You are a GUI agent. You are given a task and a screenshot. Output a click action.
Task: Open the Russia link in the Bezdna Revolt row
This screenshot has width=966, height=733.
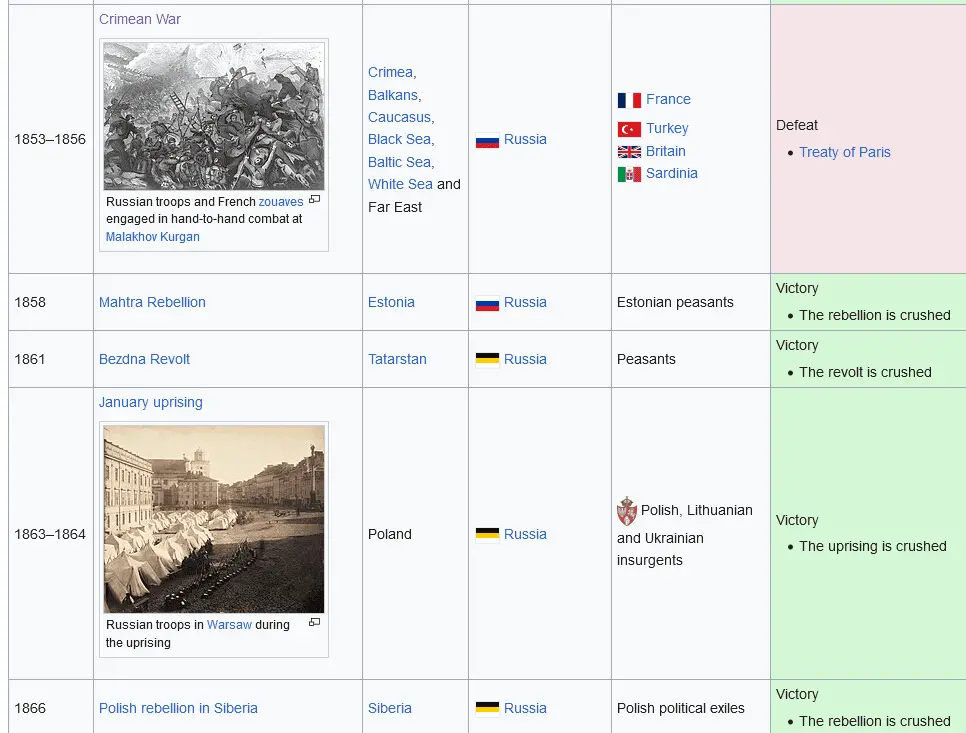(526, 359)
